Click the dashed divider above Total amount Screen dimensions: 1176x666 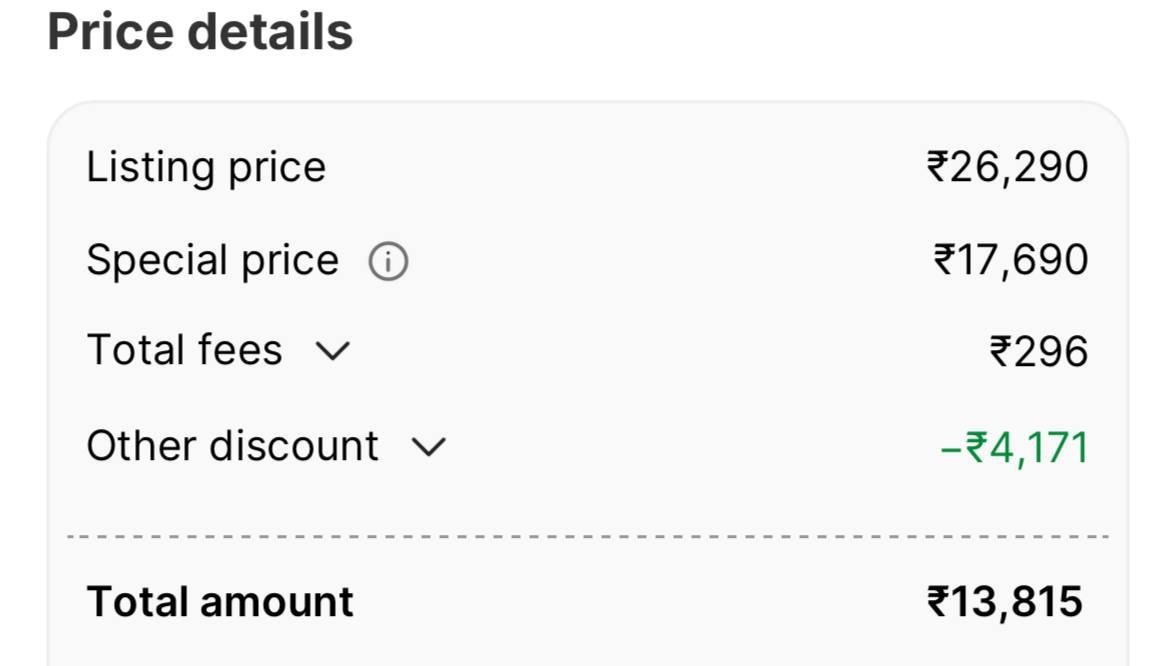588,537
